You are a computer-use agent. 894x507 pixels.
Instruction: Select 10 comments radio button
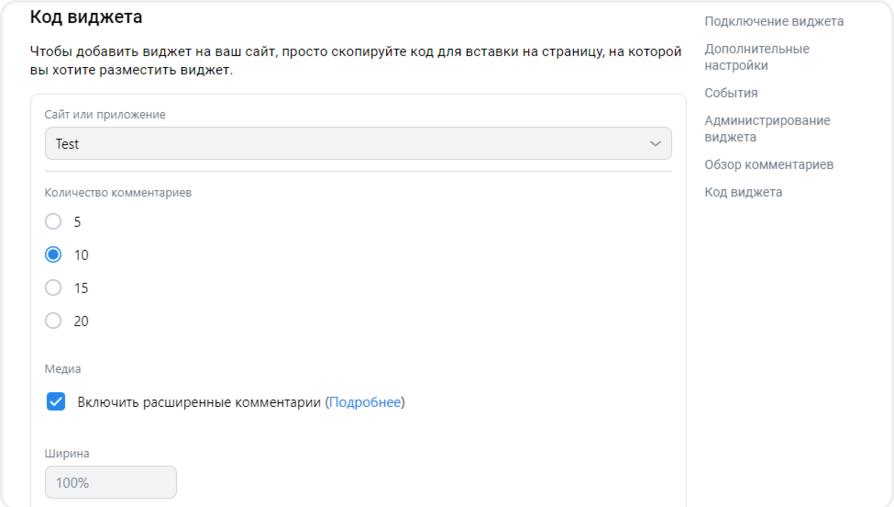click(54, 255)
